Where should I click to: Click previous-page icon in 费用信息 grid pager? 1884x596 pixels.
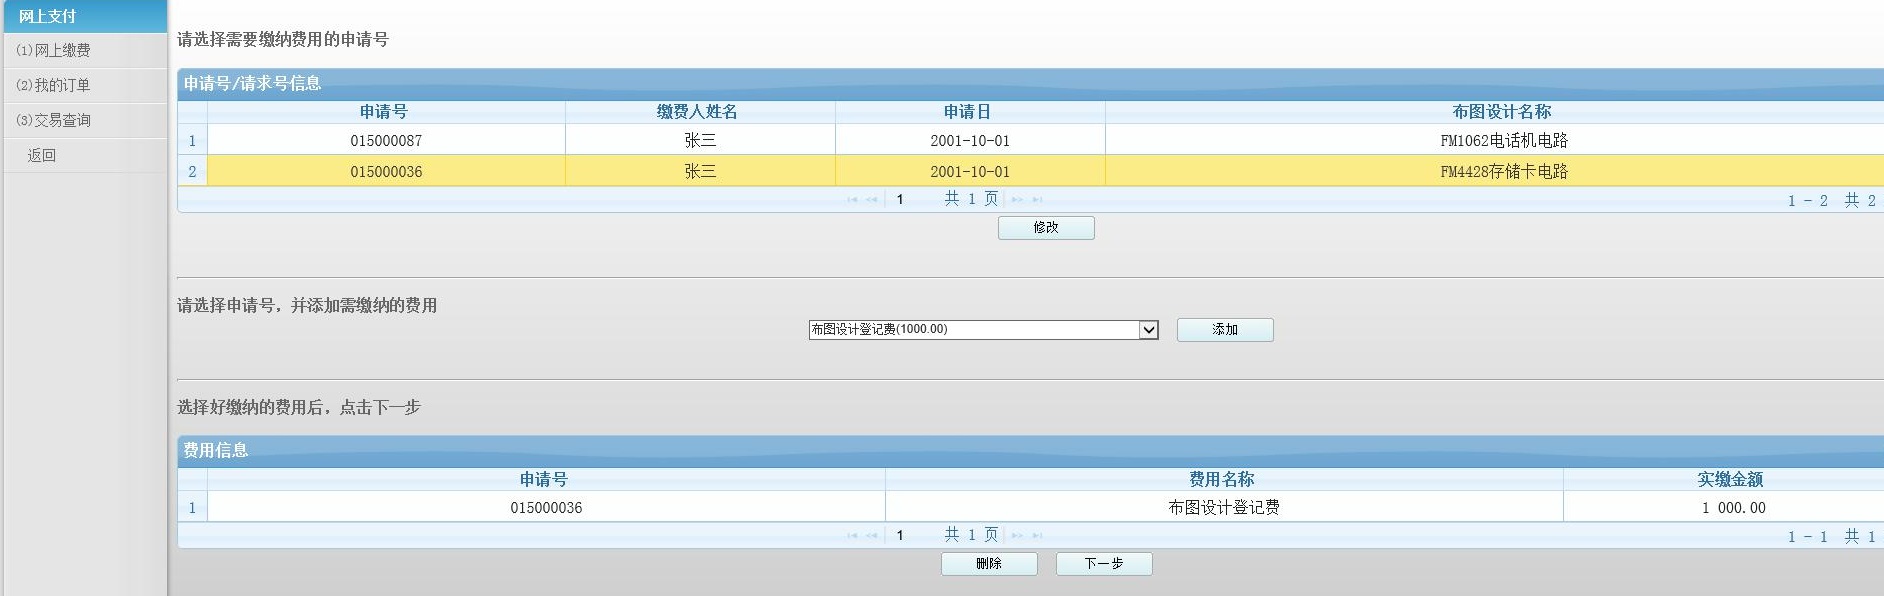coord(872,536)
